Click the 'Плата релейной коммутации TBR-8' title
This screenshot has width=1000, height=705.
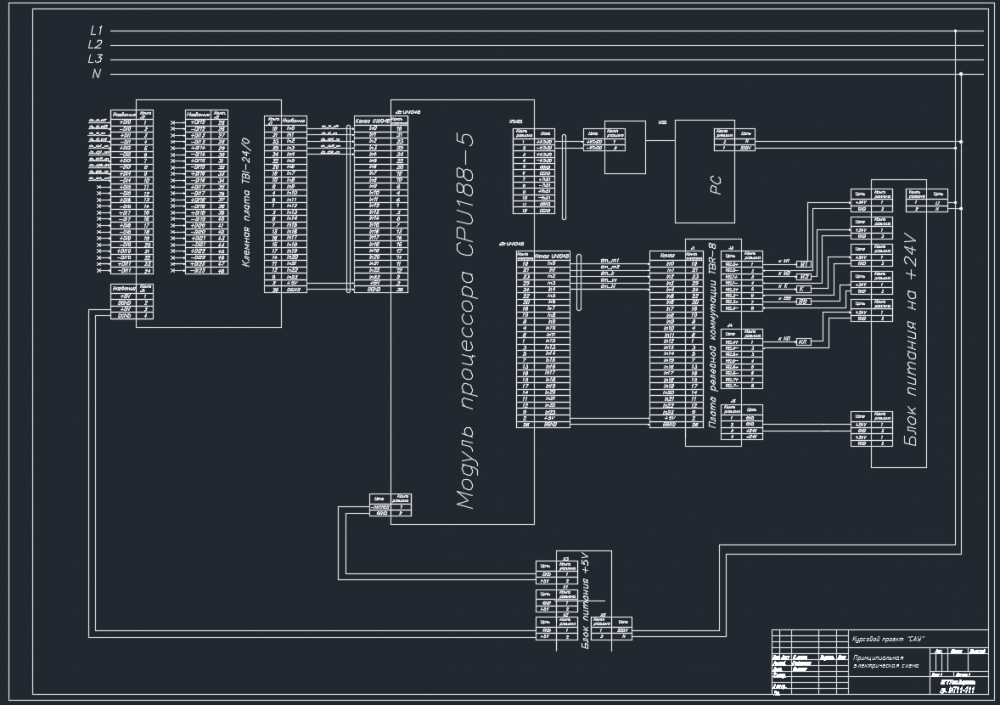pyautogui.click(x=713, y=335)
